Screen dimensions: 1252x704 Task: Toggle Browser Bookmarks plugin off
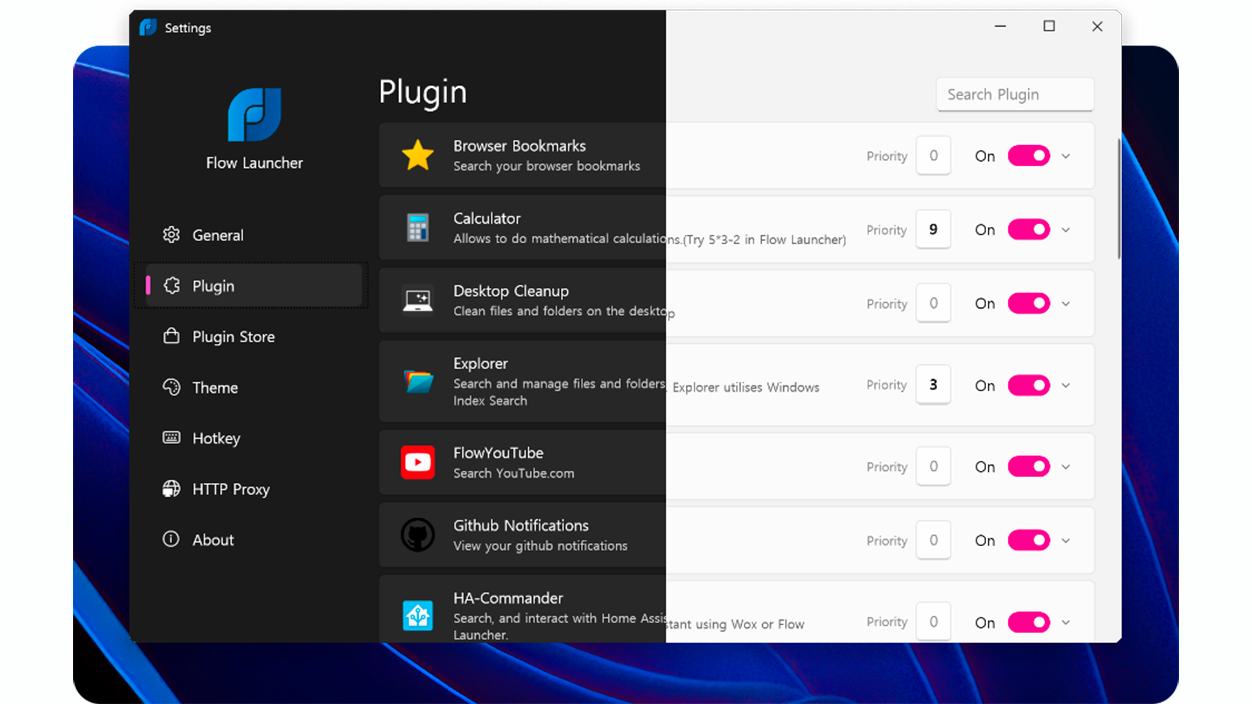1028,156
